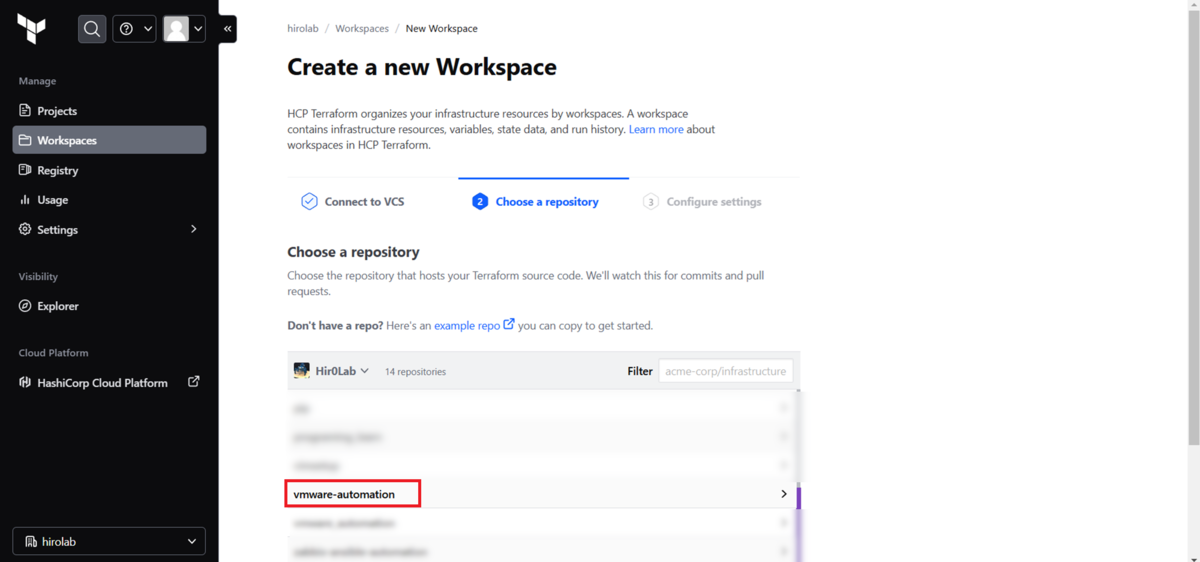Go to Projects in sidebar
The width and height of the screenshot is (1200, 562).
pyautogui.click(x=109, y=111)
